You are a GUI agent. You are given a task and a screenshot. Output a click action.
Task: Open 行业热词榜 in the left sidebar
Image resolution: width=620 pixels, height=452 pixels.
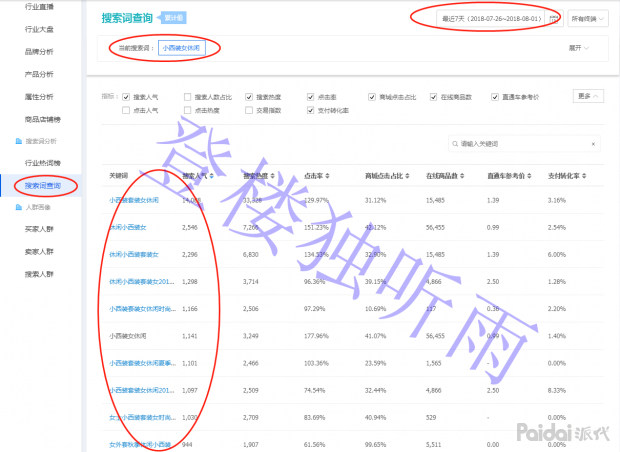tap(41, 163)
